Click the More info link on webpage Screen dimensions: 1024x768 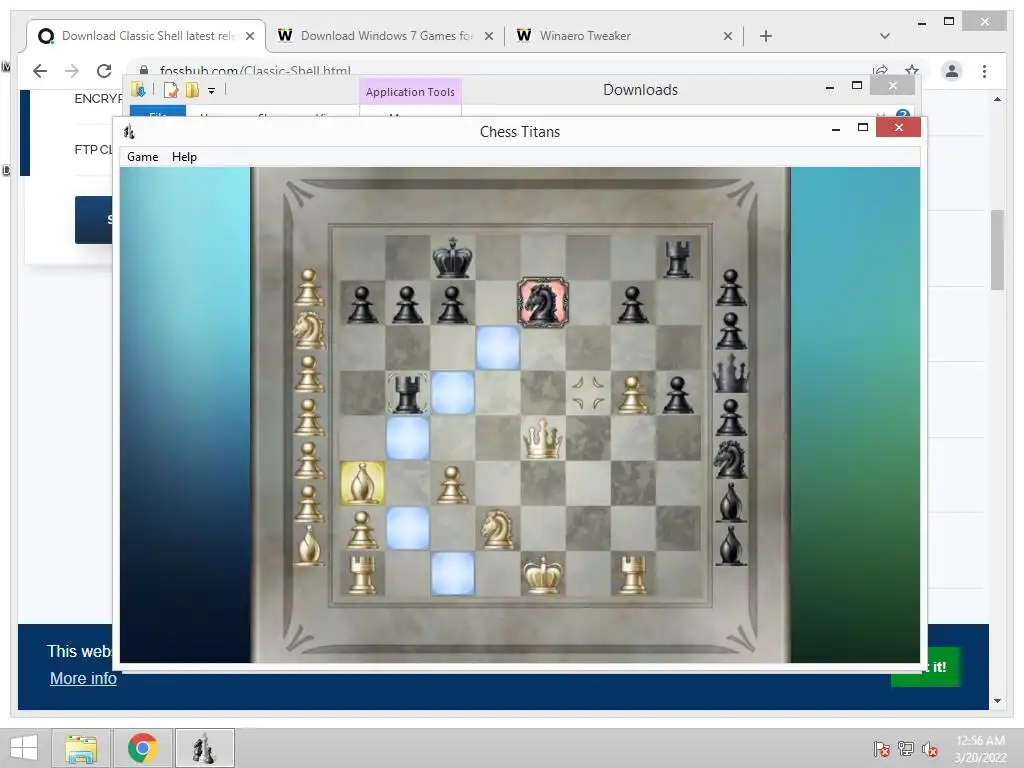click(x=84, y=679)
